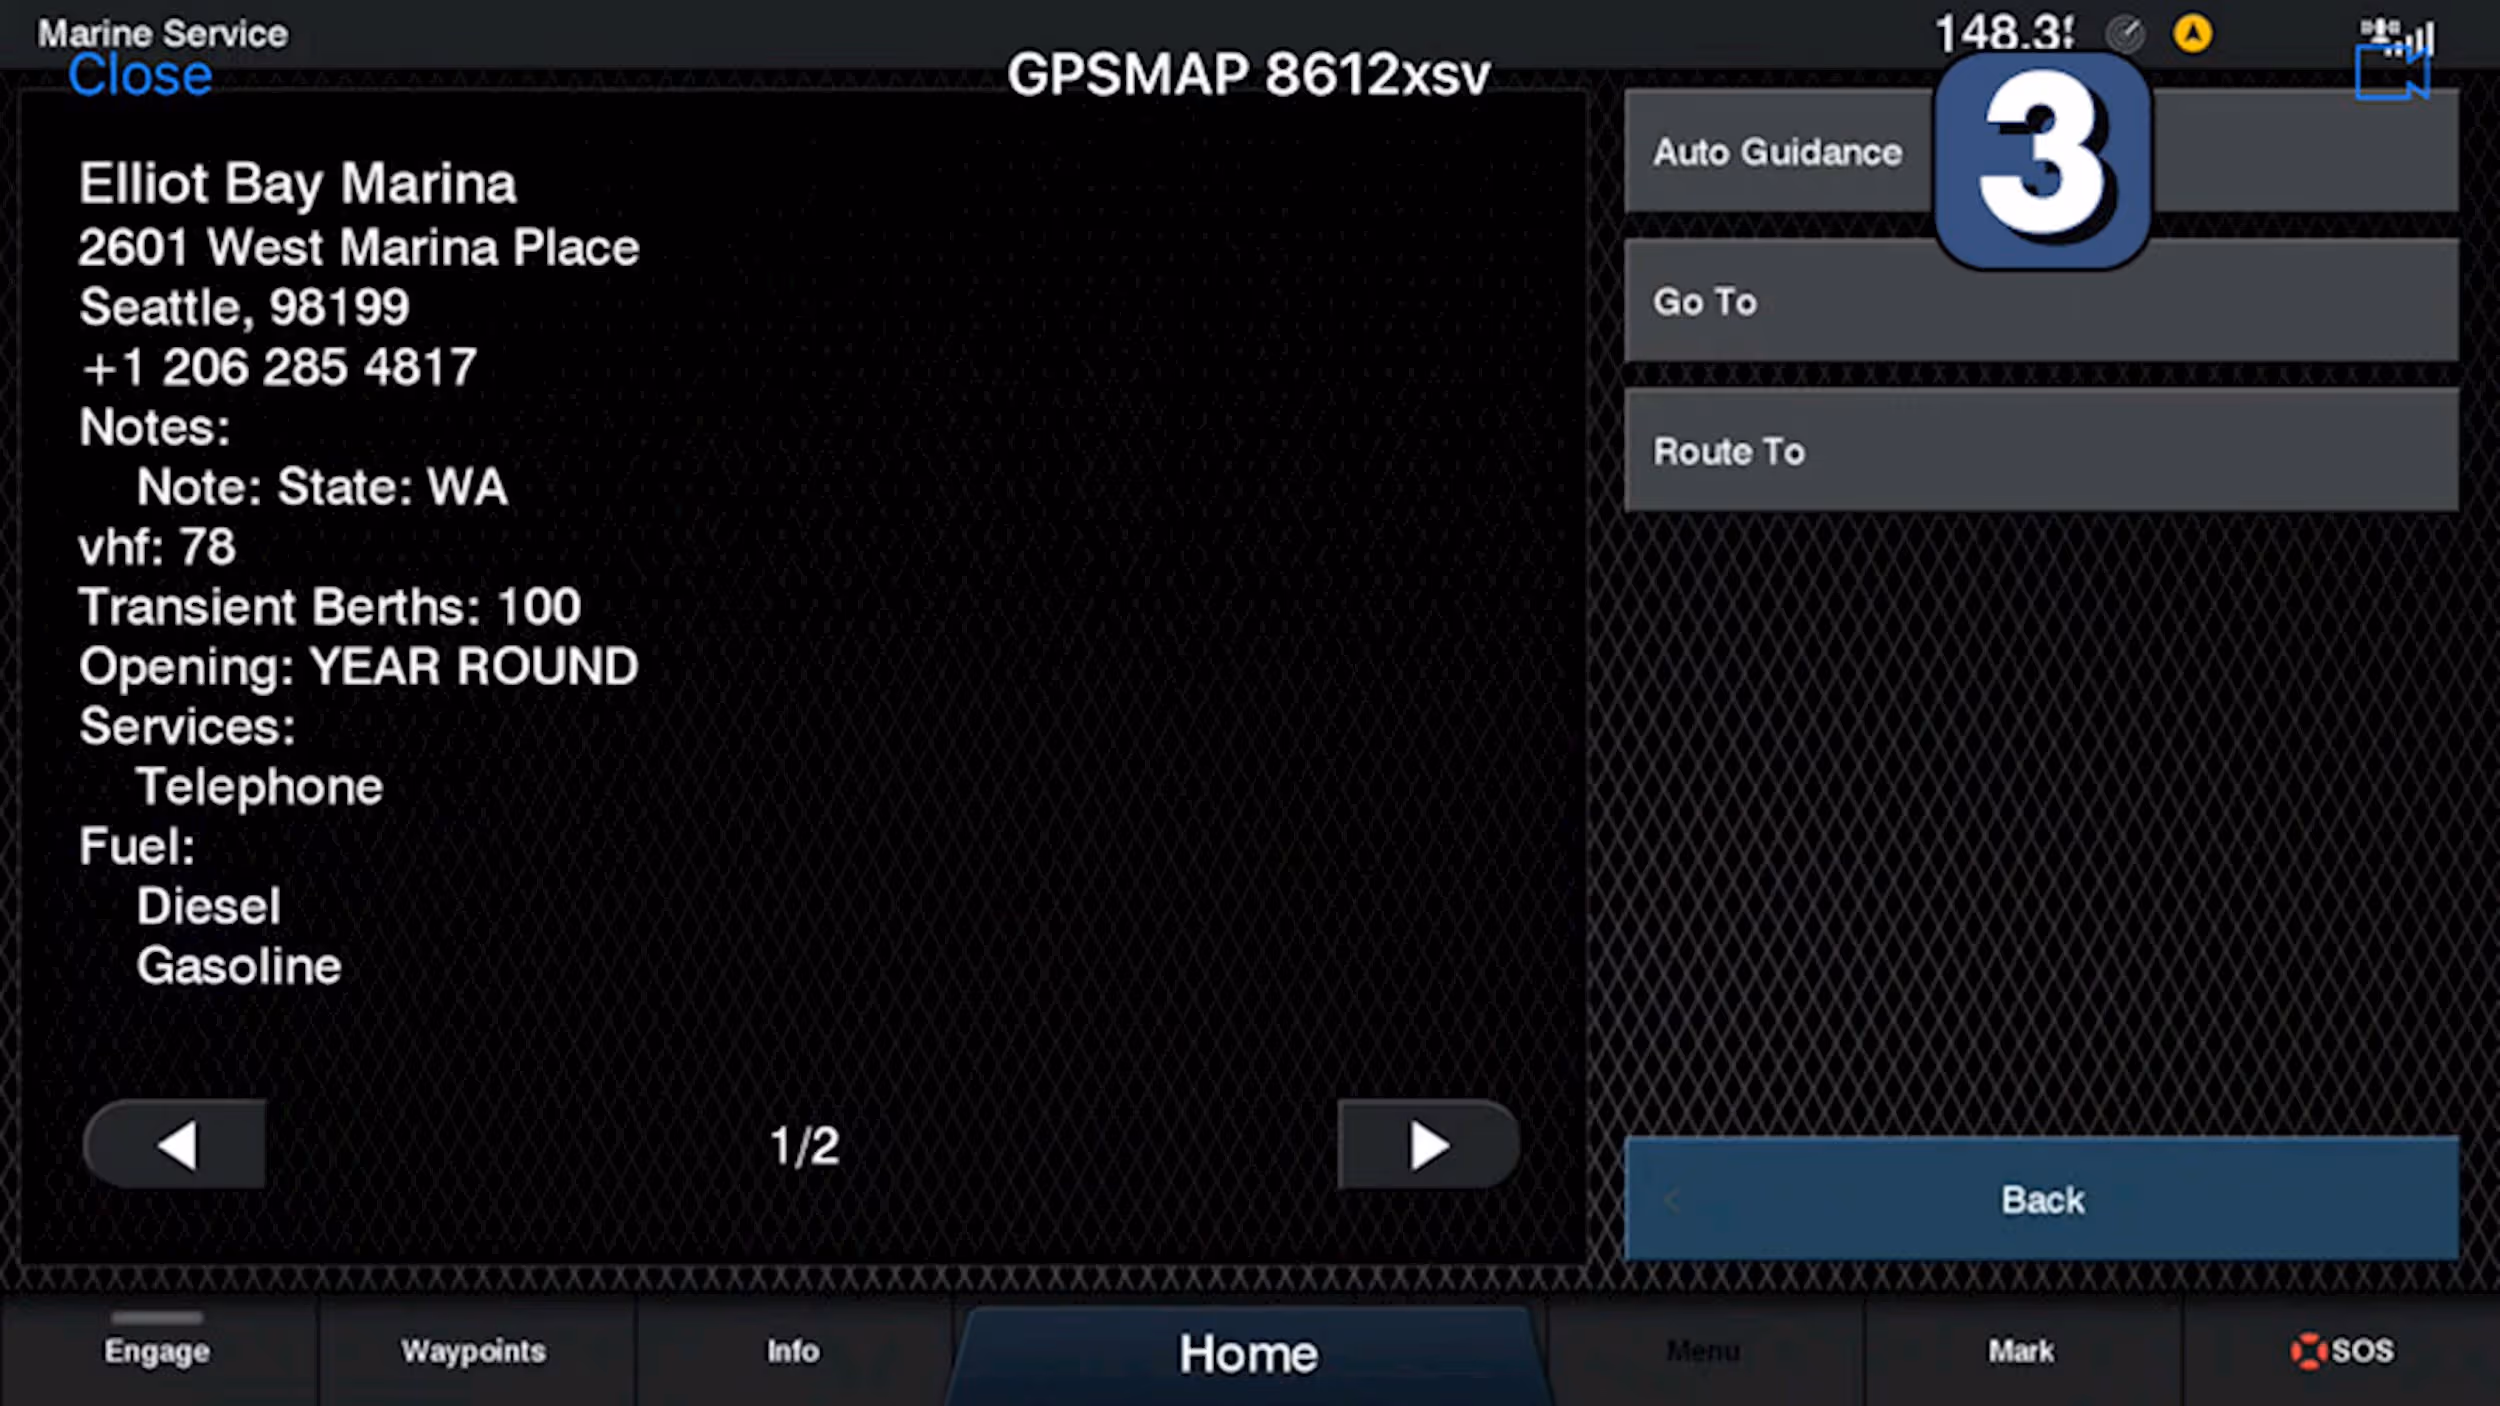Select the Route To option
2500x1406 pixels.
(2041, 450)
